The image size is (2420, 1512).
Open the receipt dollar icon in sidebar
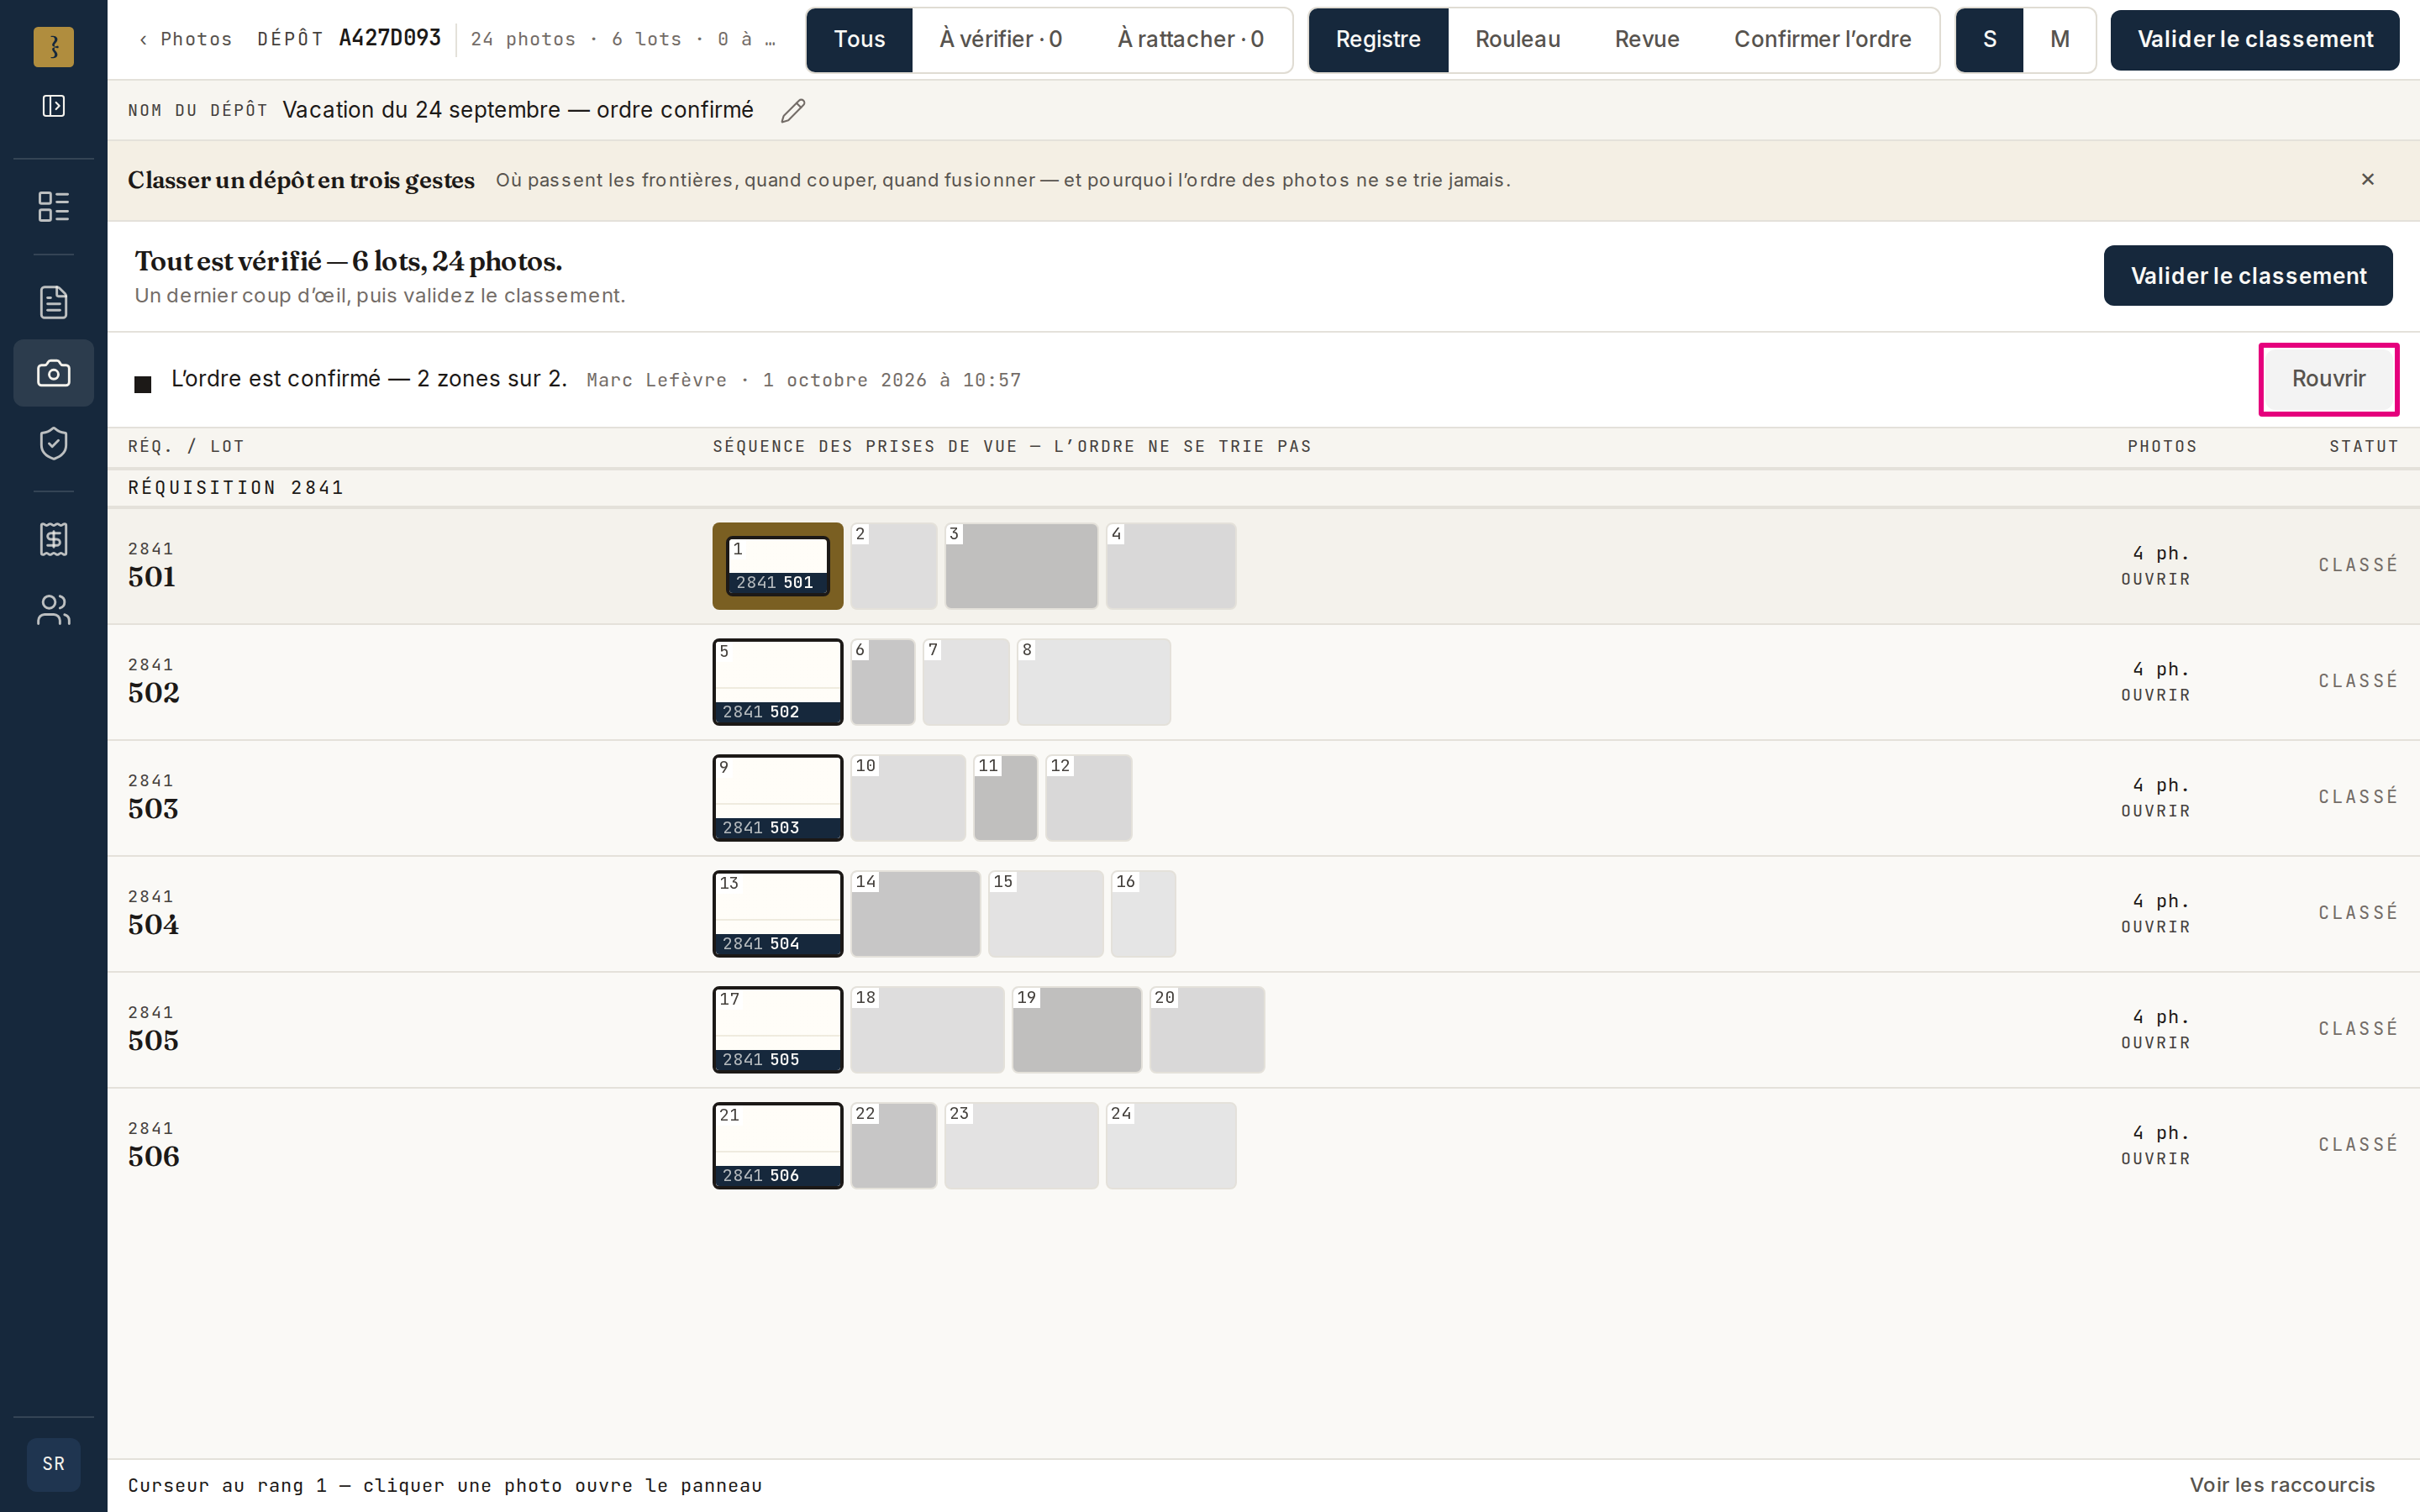53,539
